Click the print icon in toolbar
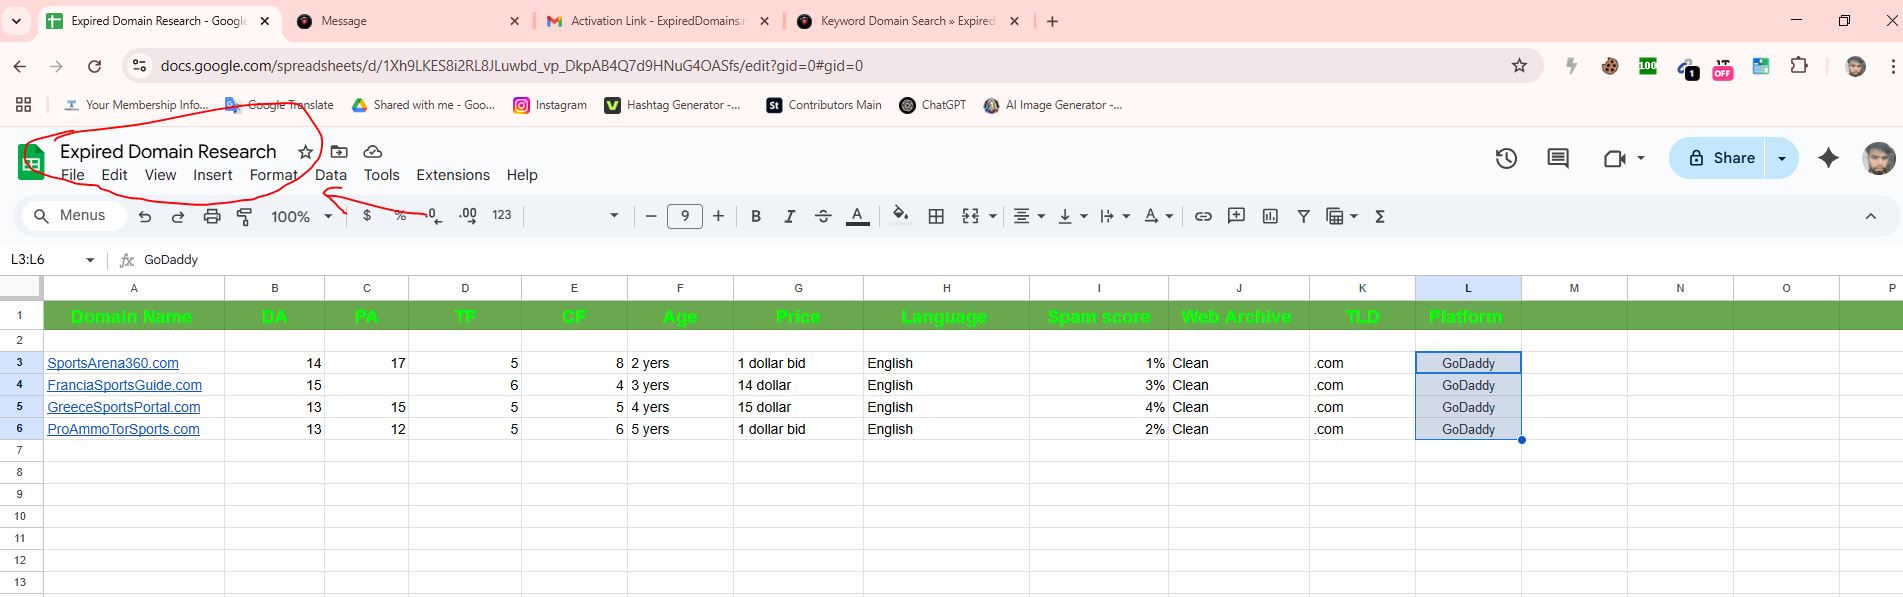Screen dimensions: 1903x597 (211, 216)
